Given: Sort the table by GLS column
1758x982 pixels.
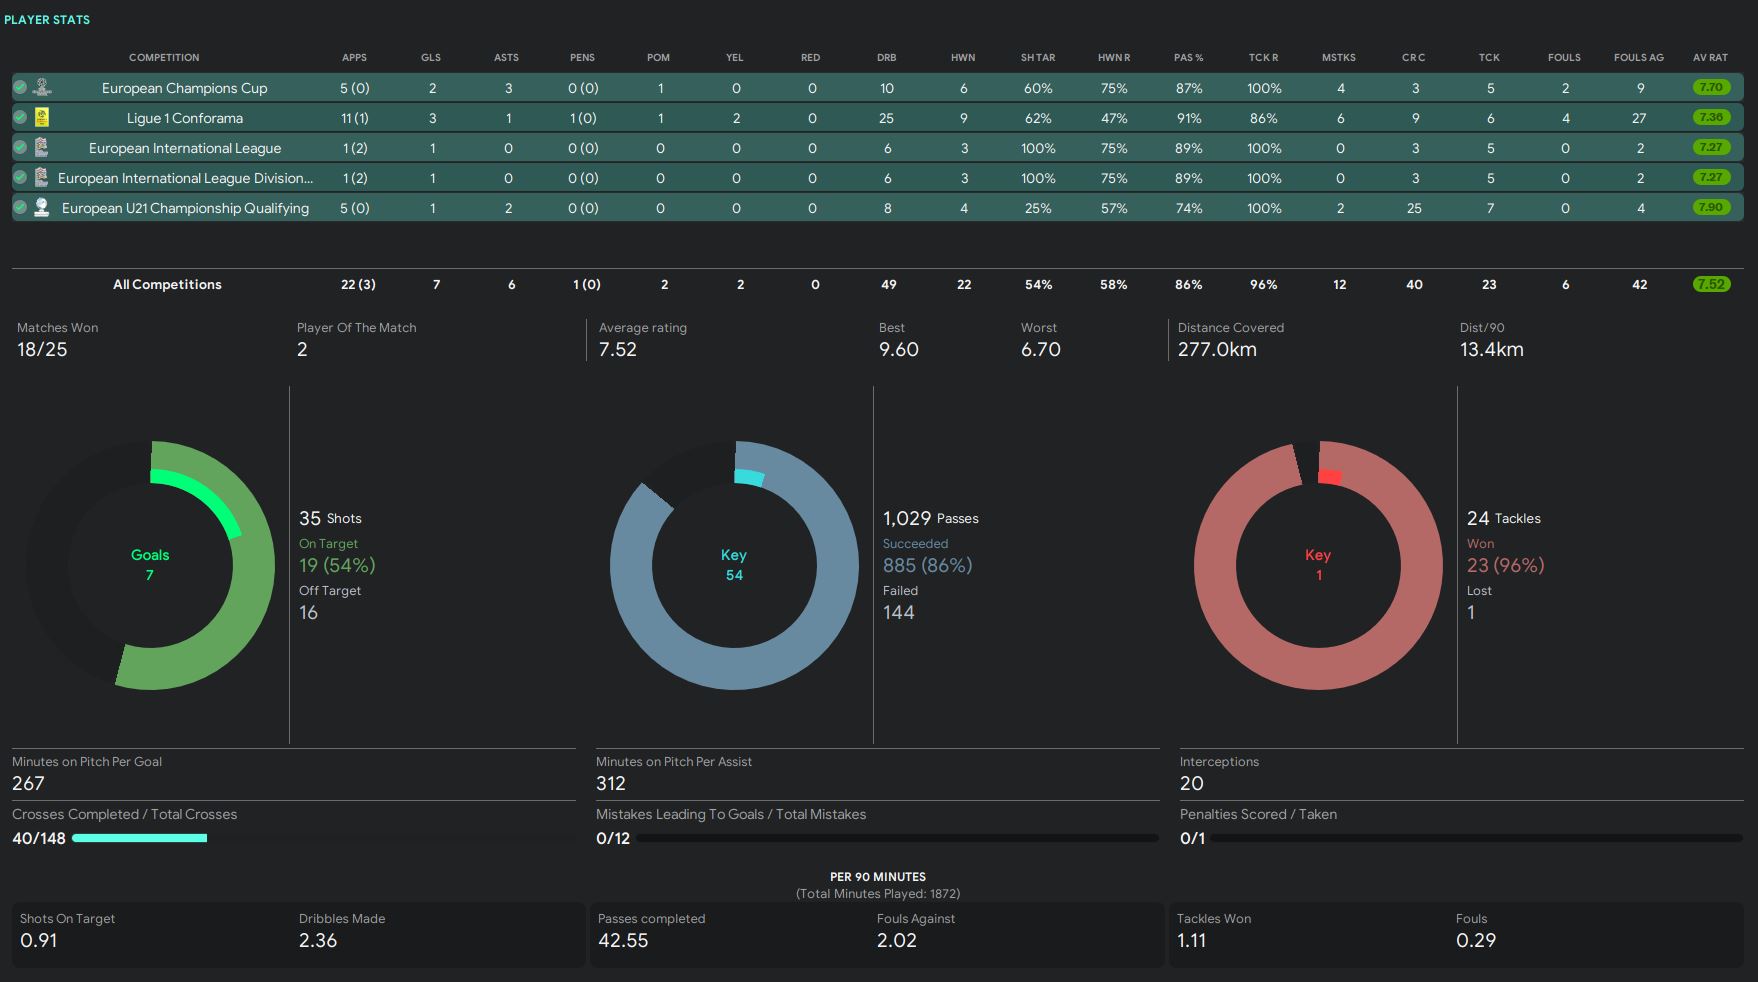Looking at the screenshot, I should click(x=431, y=58).
